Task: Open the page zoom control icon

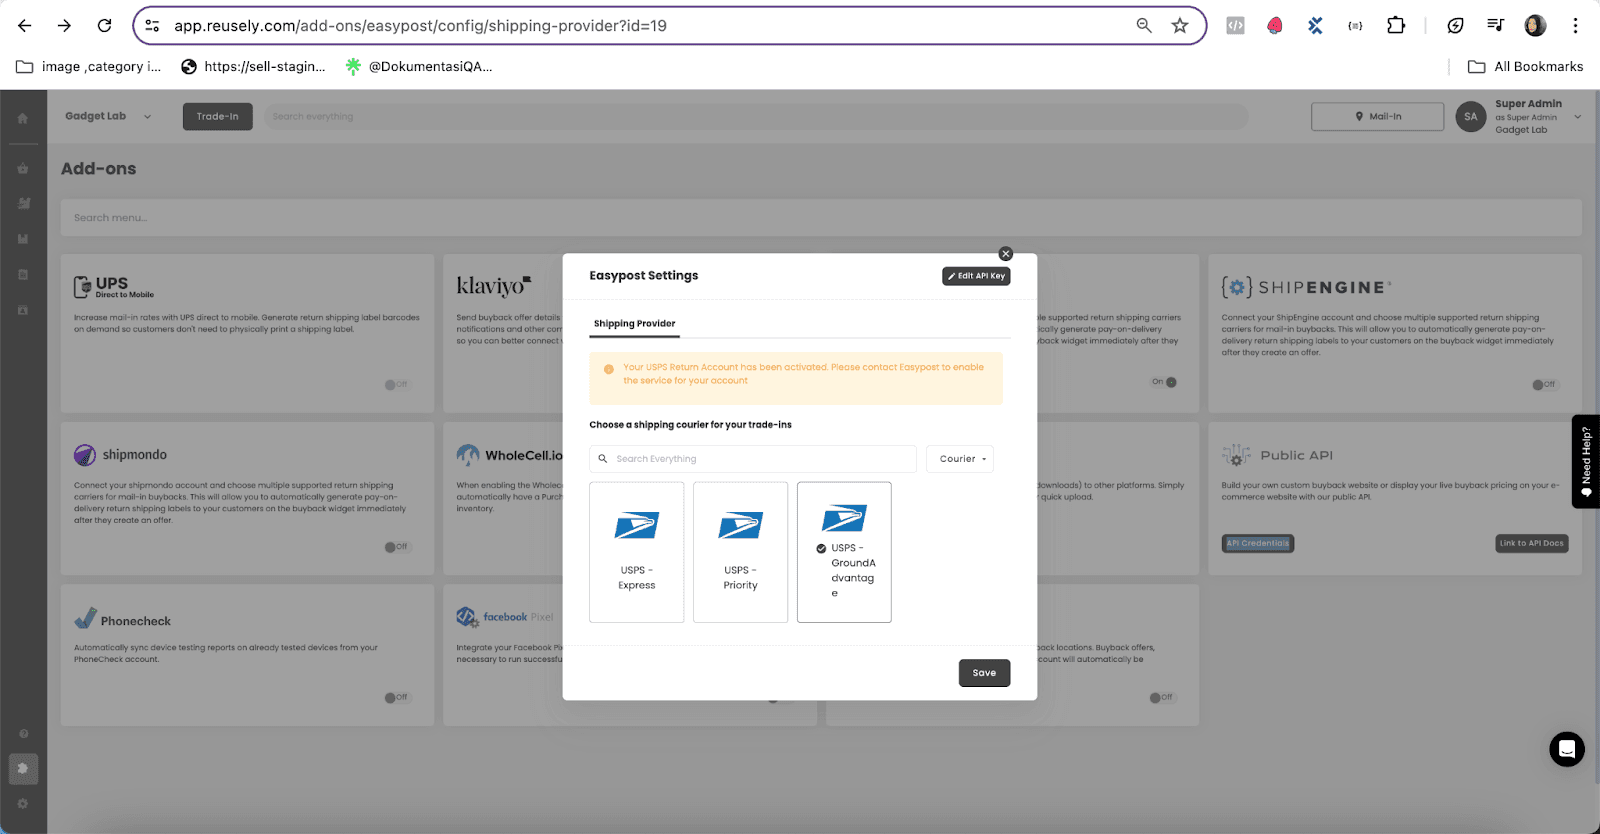Action: pyautogui.click(x=1144, y=26)
